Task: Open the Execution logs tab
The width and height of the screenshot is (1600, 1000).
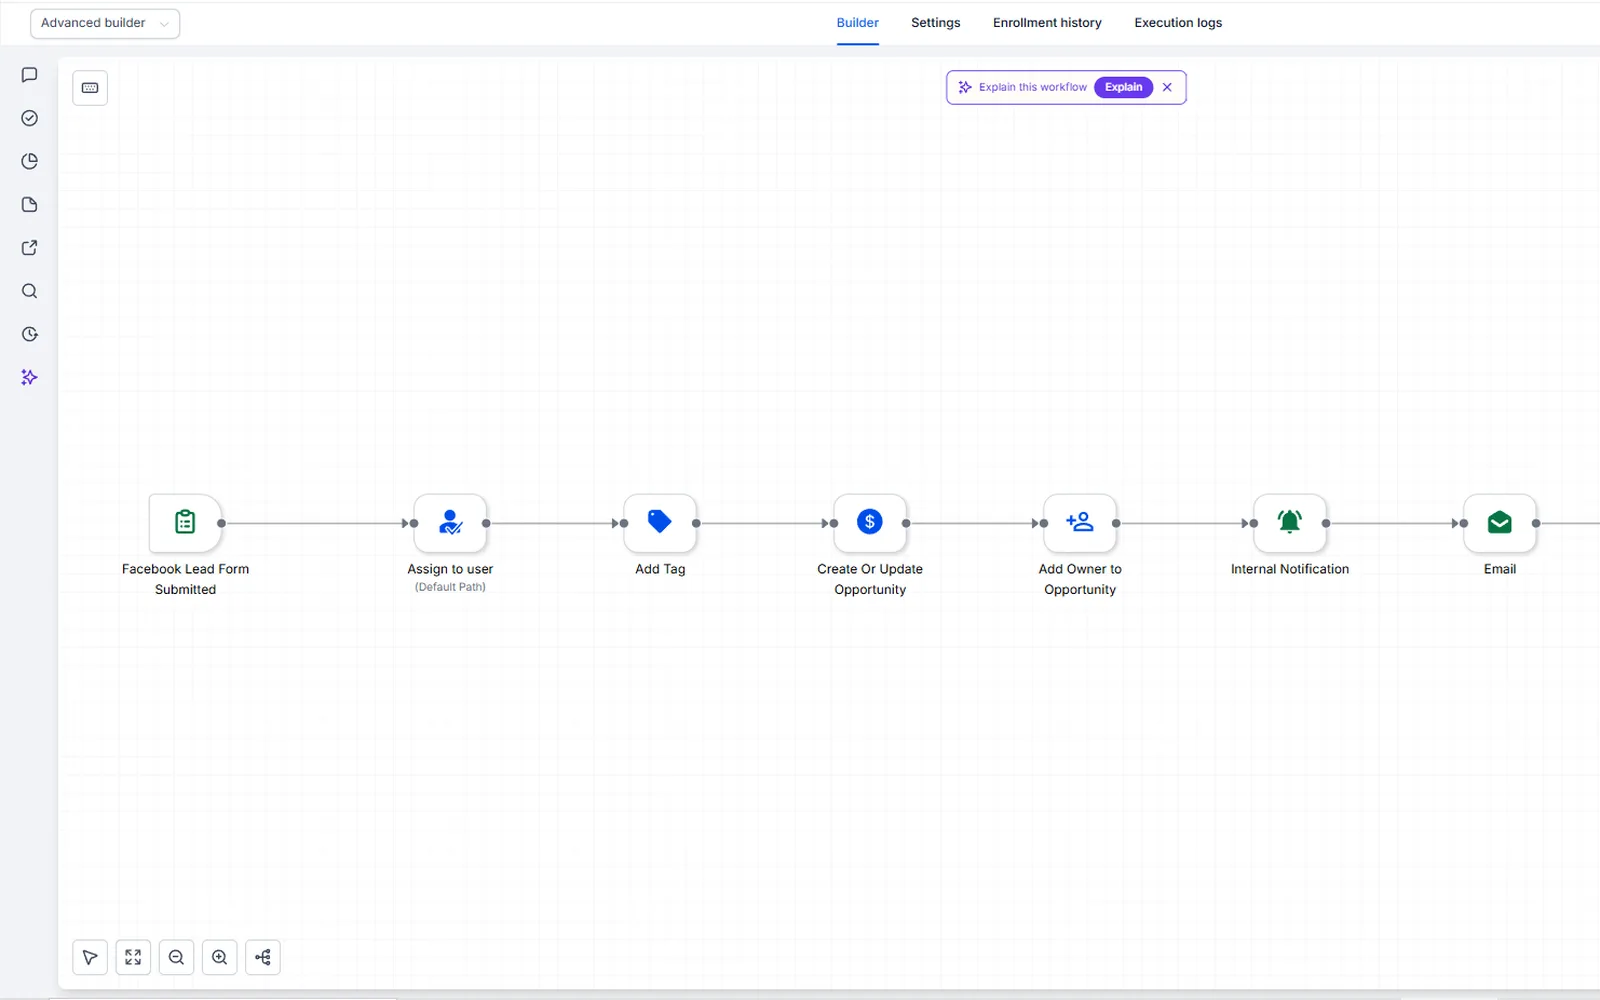Action: [x=1178, y=23]
